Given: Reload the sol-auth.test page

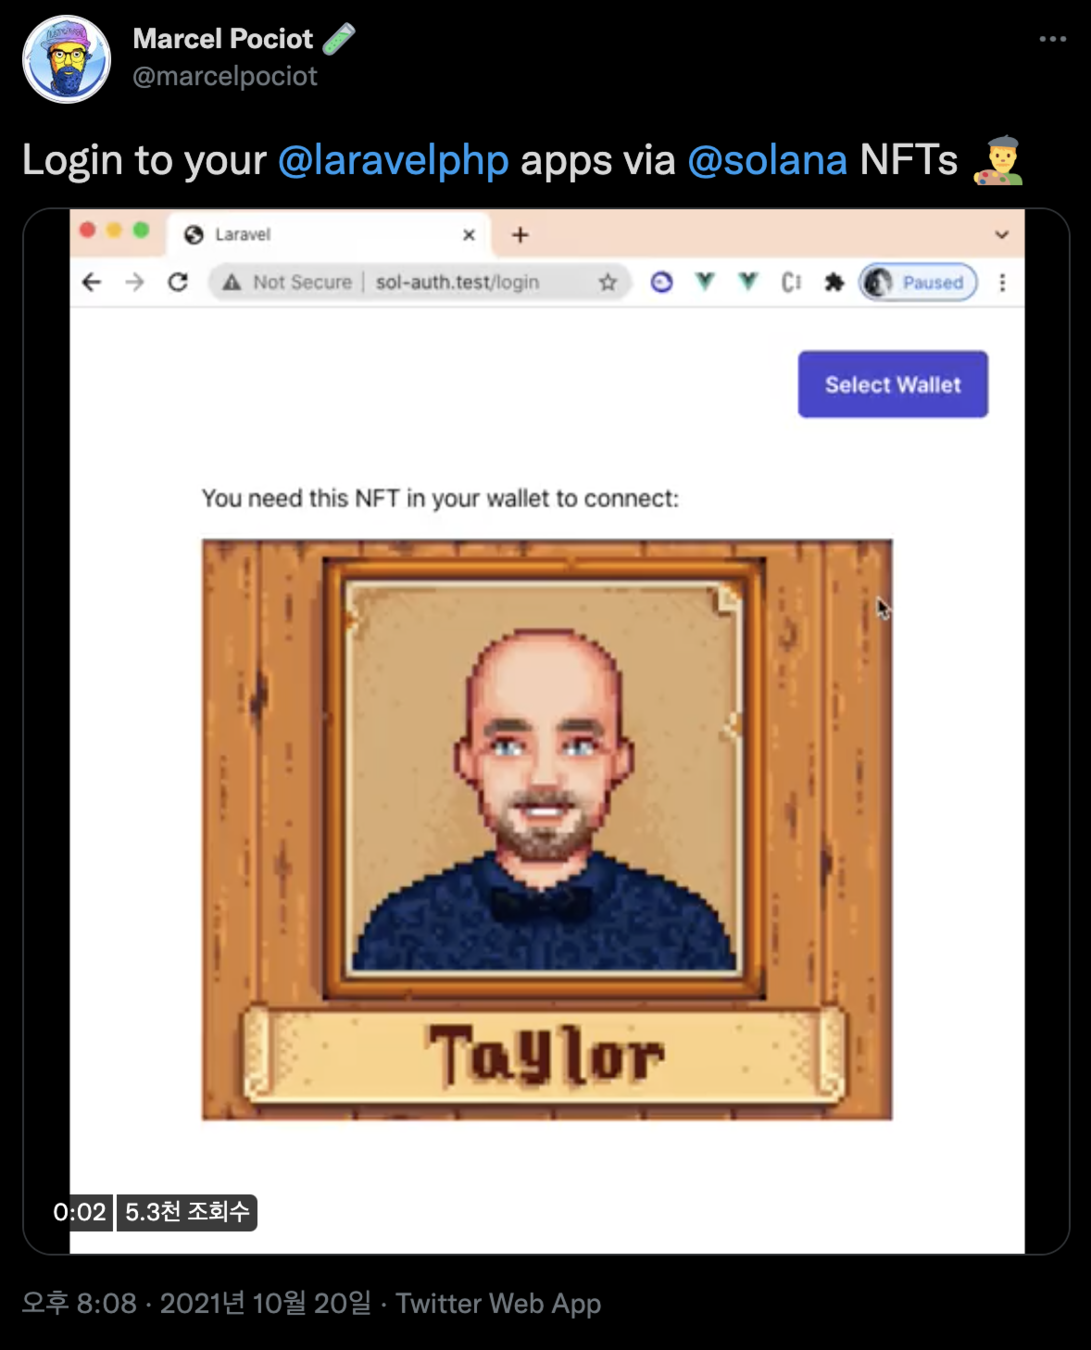Looking at the screenshot, I should pyautogui.click(x=178, y=282).
